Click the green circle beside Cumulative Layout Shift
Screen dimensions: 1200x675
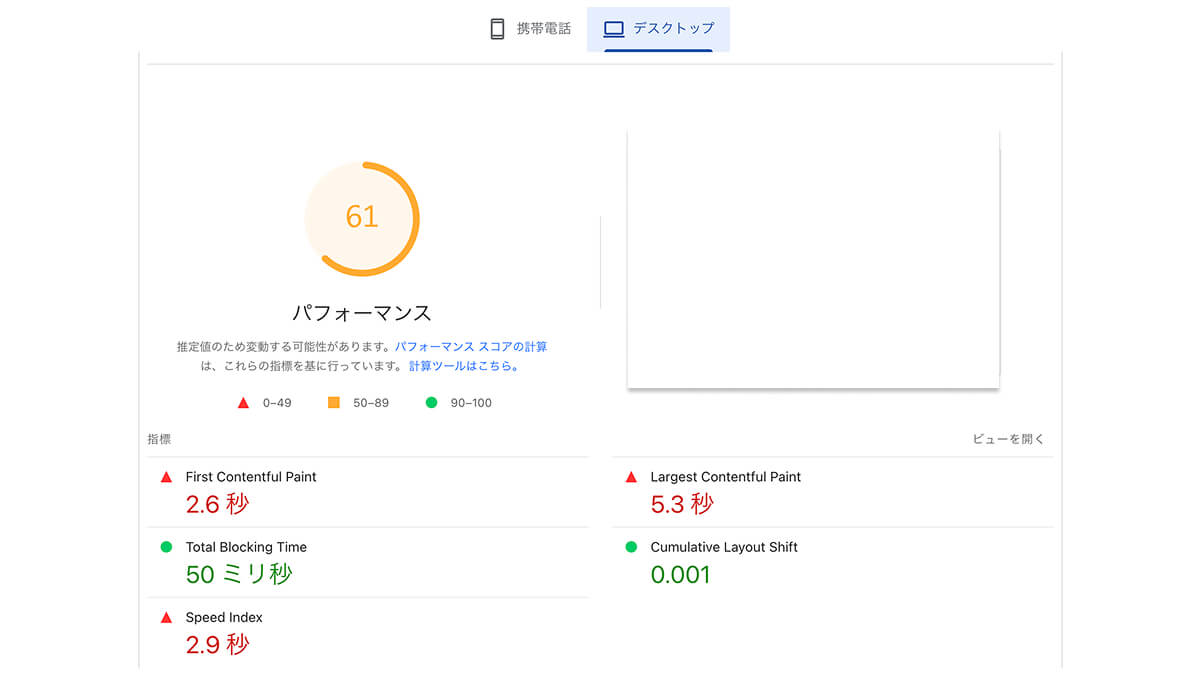click(631, 547)
